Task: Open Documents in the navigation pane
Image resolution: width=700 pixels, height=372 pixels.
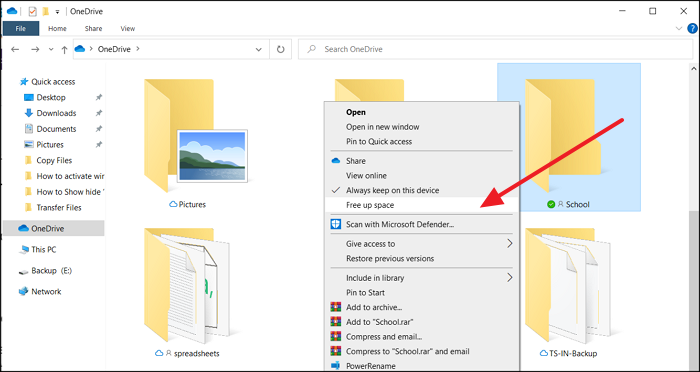Action: click(56, 129)
